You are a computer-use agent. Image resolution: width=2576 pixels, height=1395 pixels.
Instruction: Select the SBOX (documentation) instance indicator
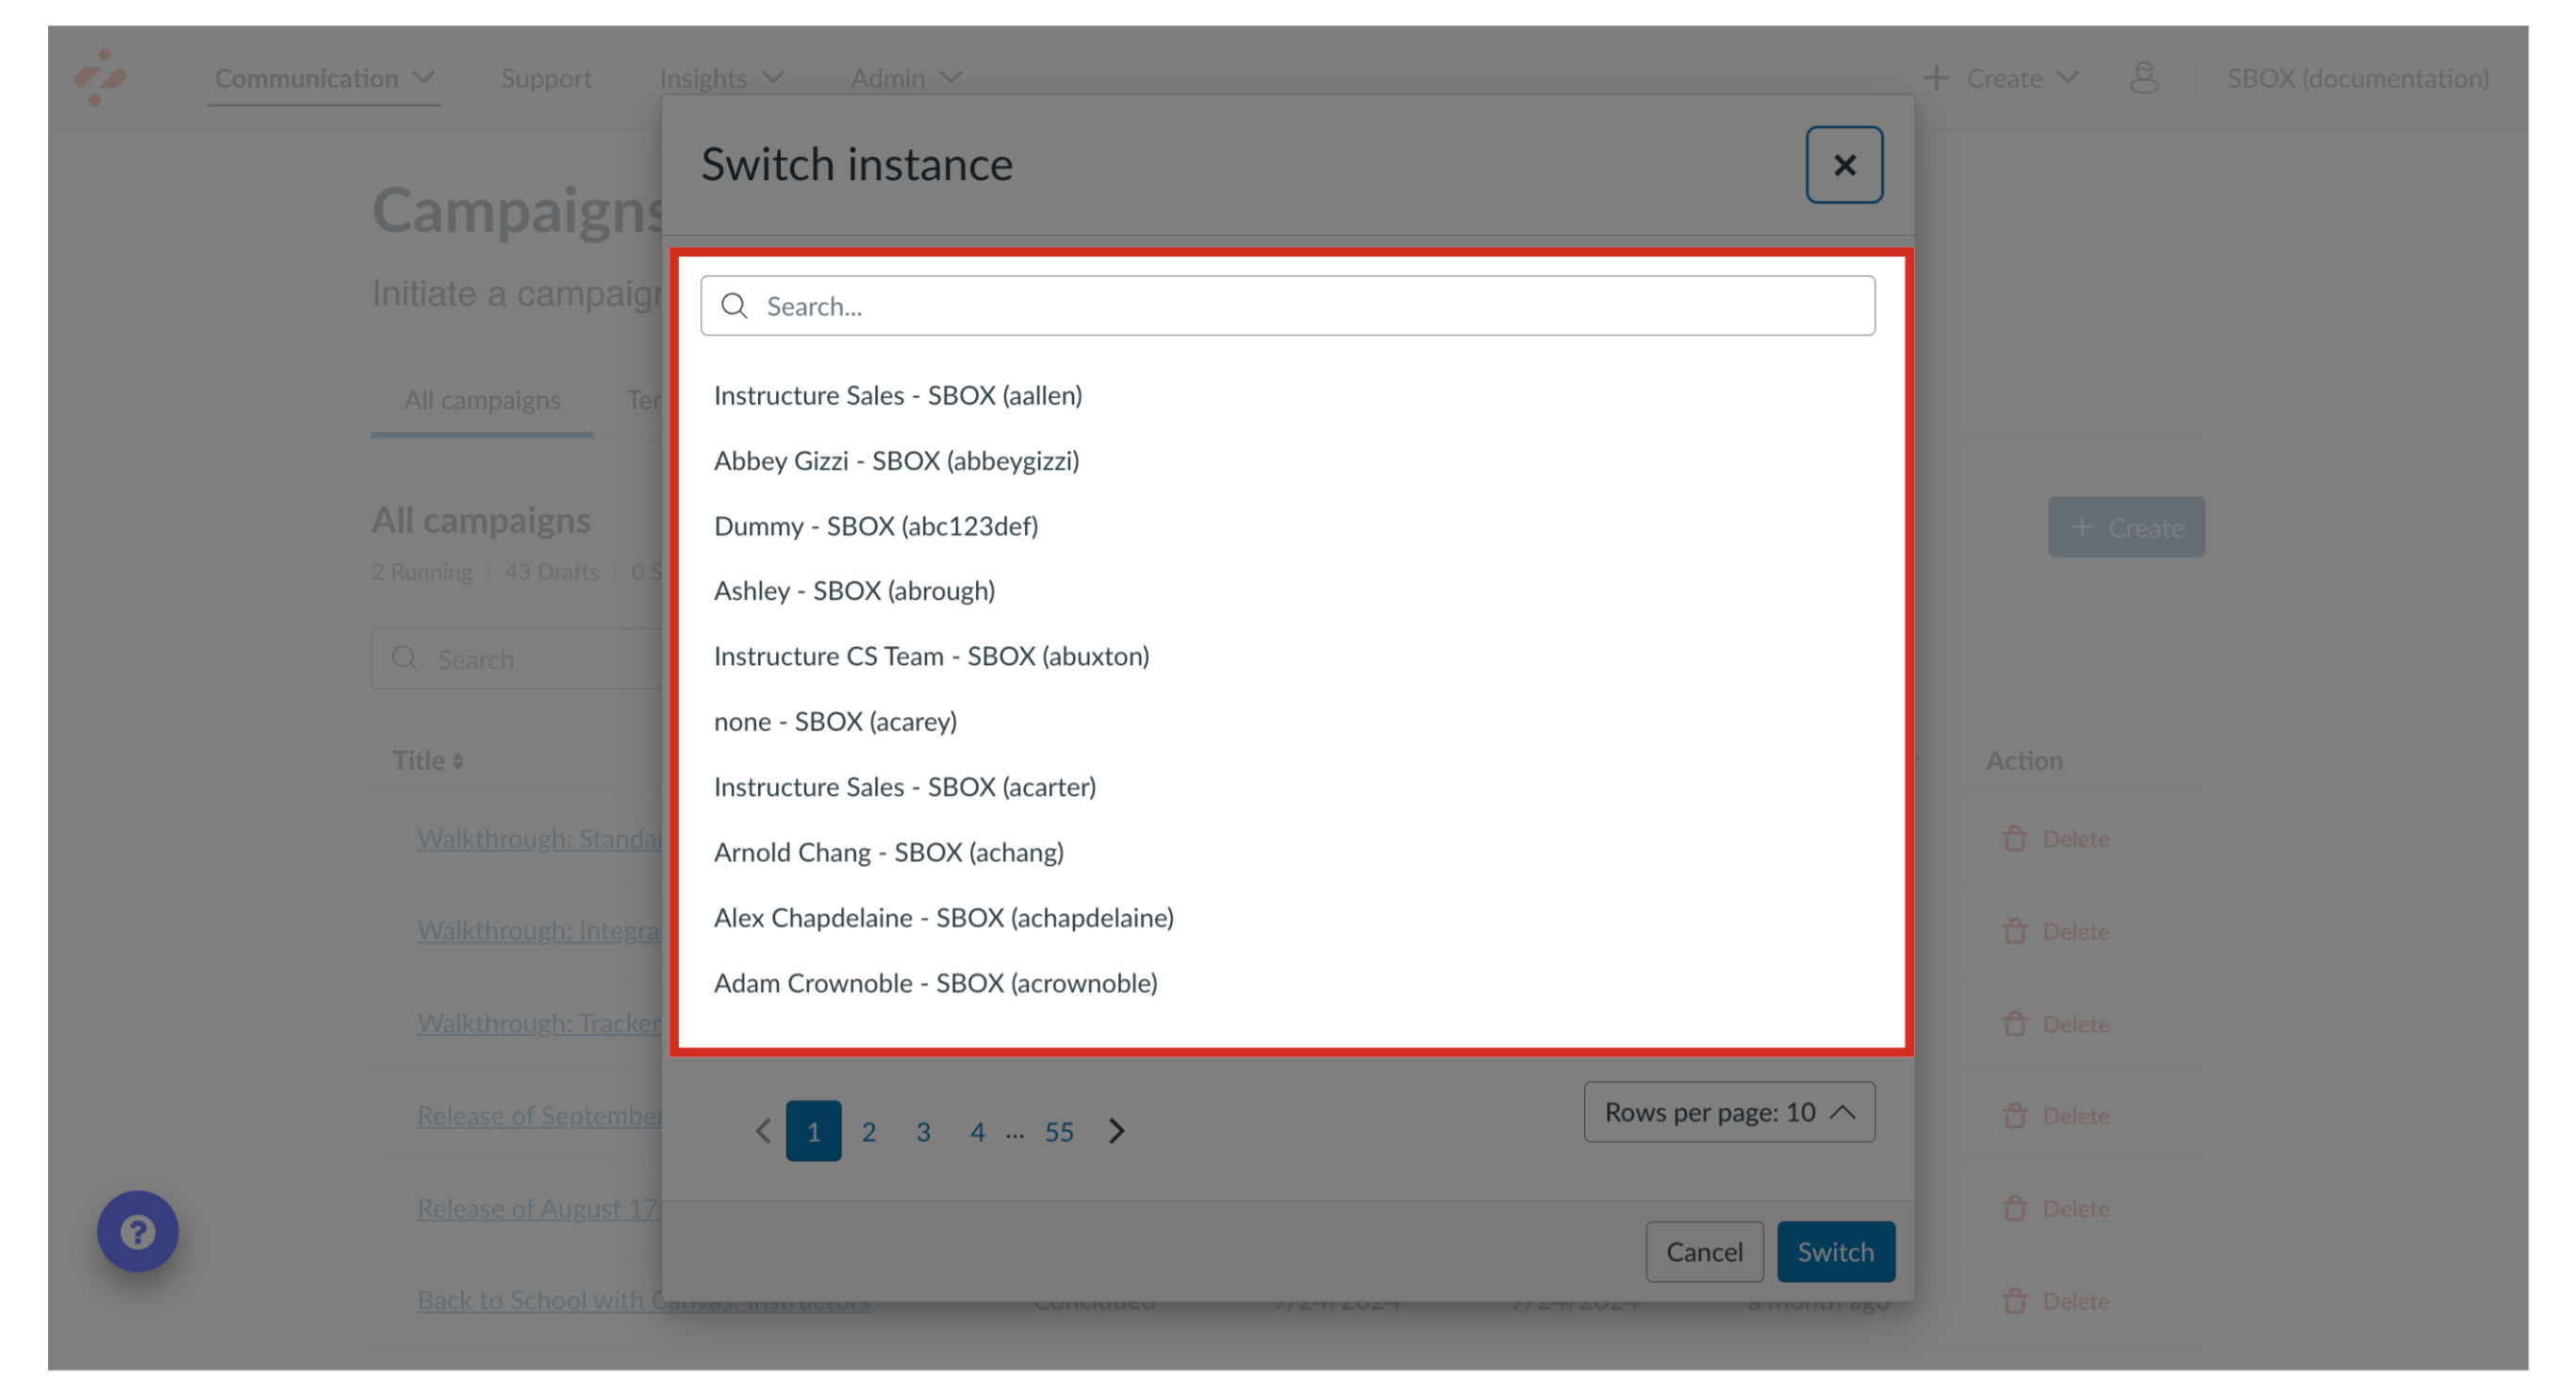(x=2358, y=78)
